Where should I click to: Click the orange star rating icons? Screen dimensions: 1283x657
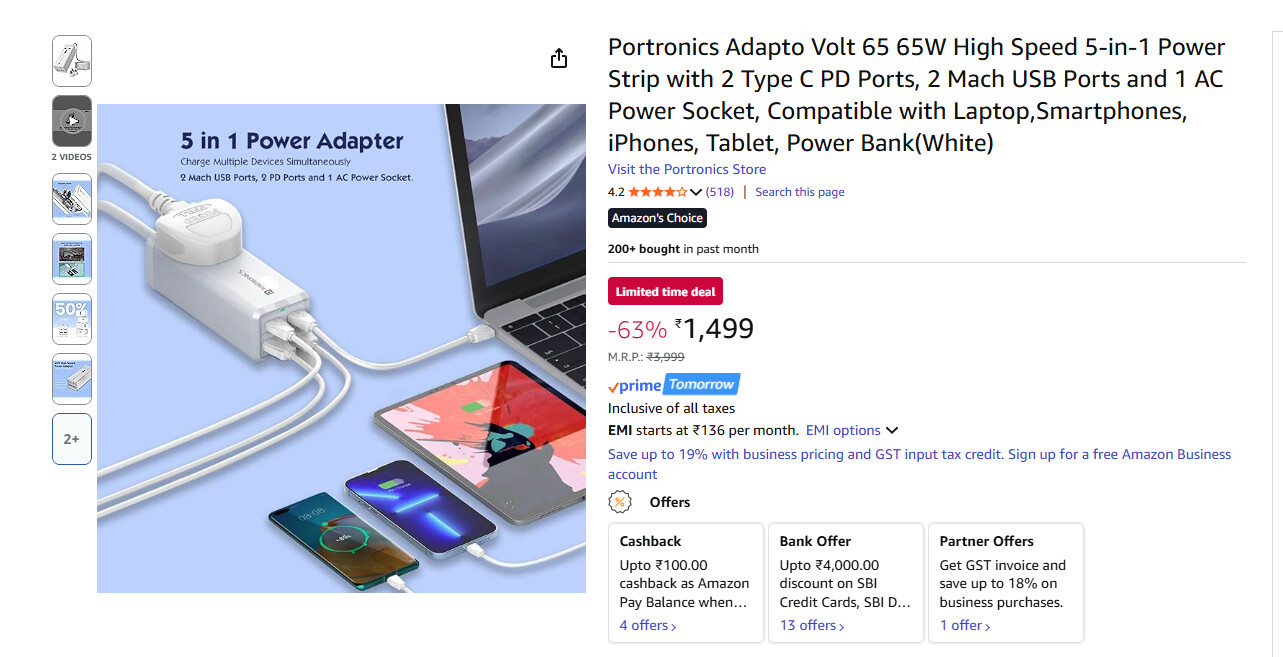pos(657,192)
